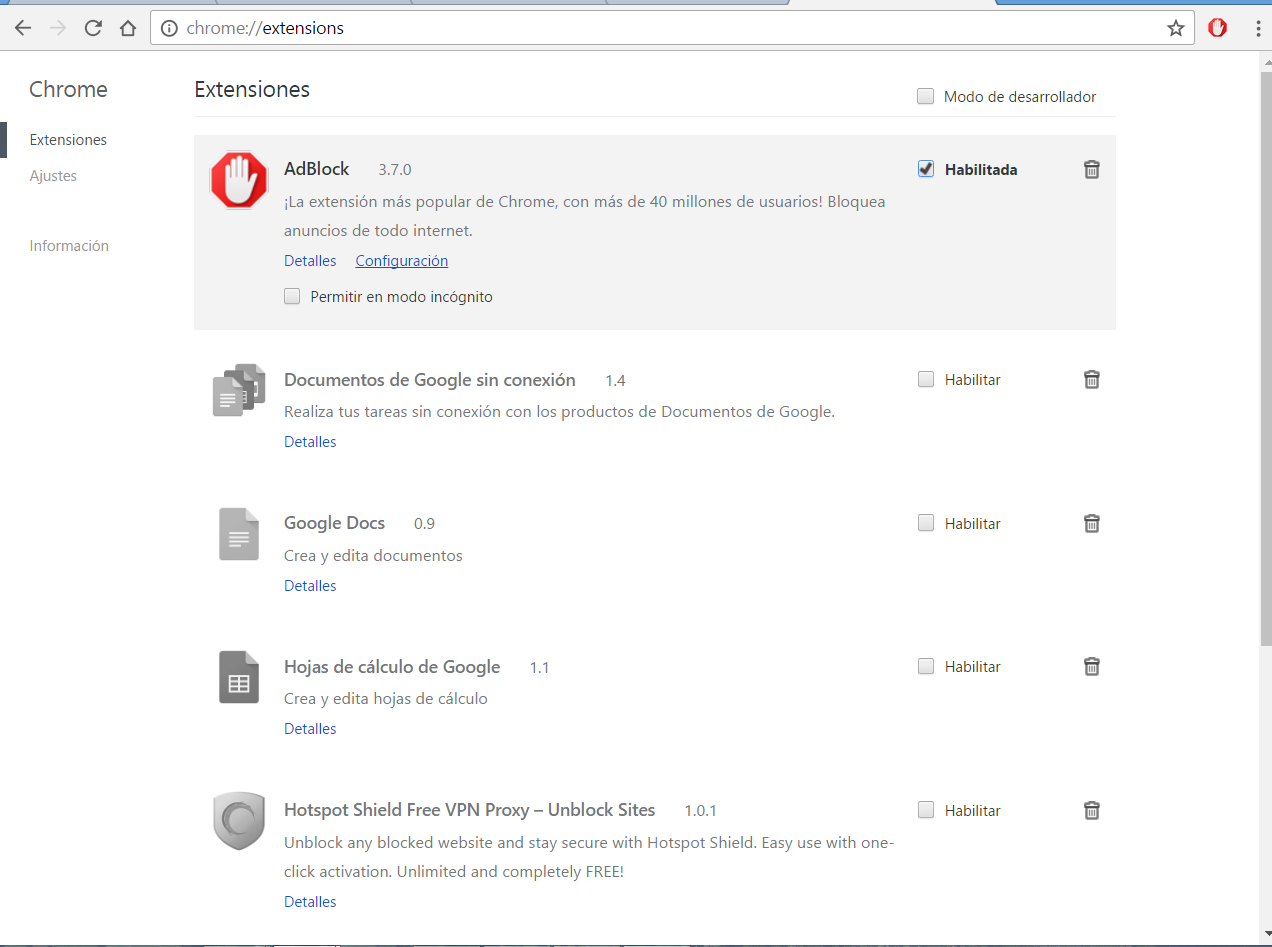Click the Hojas de cálculo spreadsheet logo

(x=239, y=677)
